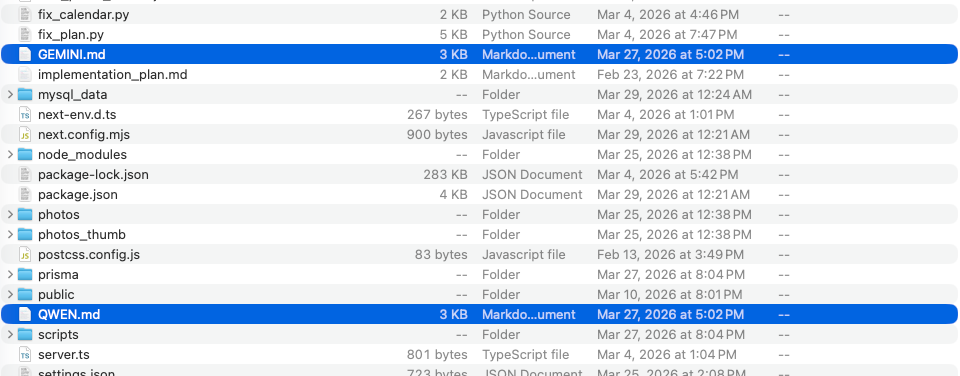Expand the mysql_data folder
This screenshot has height=376, width=960.
[10, 95]
